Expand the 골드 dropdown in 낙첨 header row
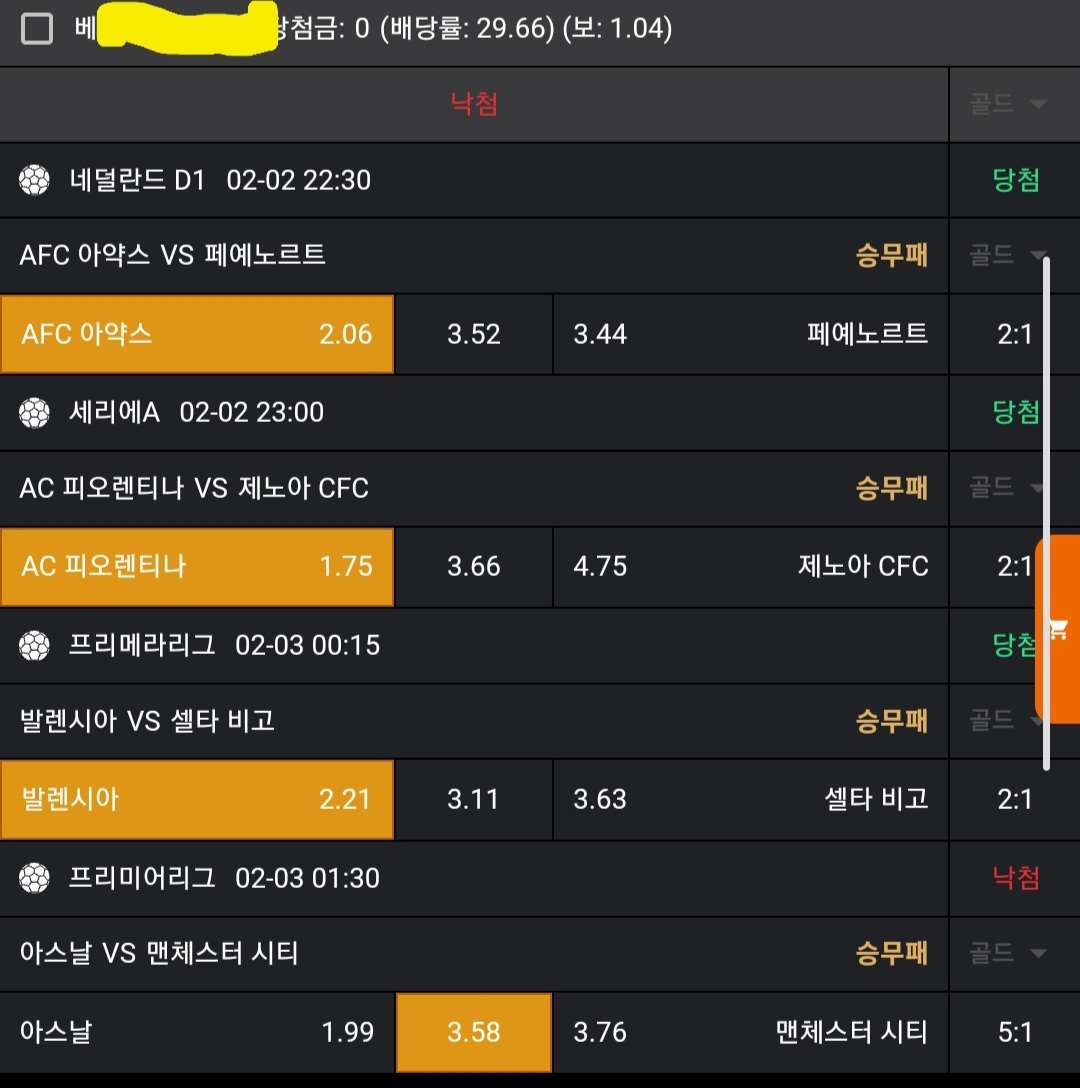The width and height of the screenshot is (1080, 1088). [x=1007, y=104]
